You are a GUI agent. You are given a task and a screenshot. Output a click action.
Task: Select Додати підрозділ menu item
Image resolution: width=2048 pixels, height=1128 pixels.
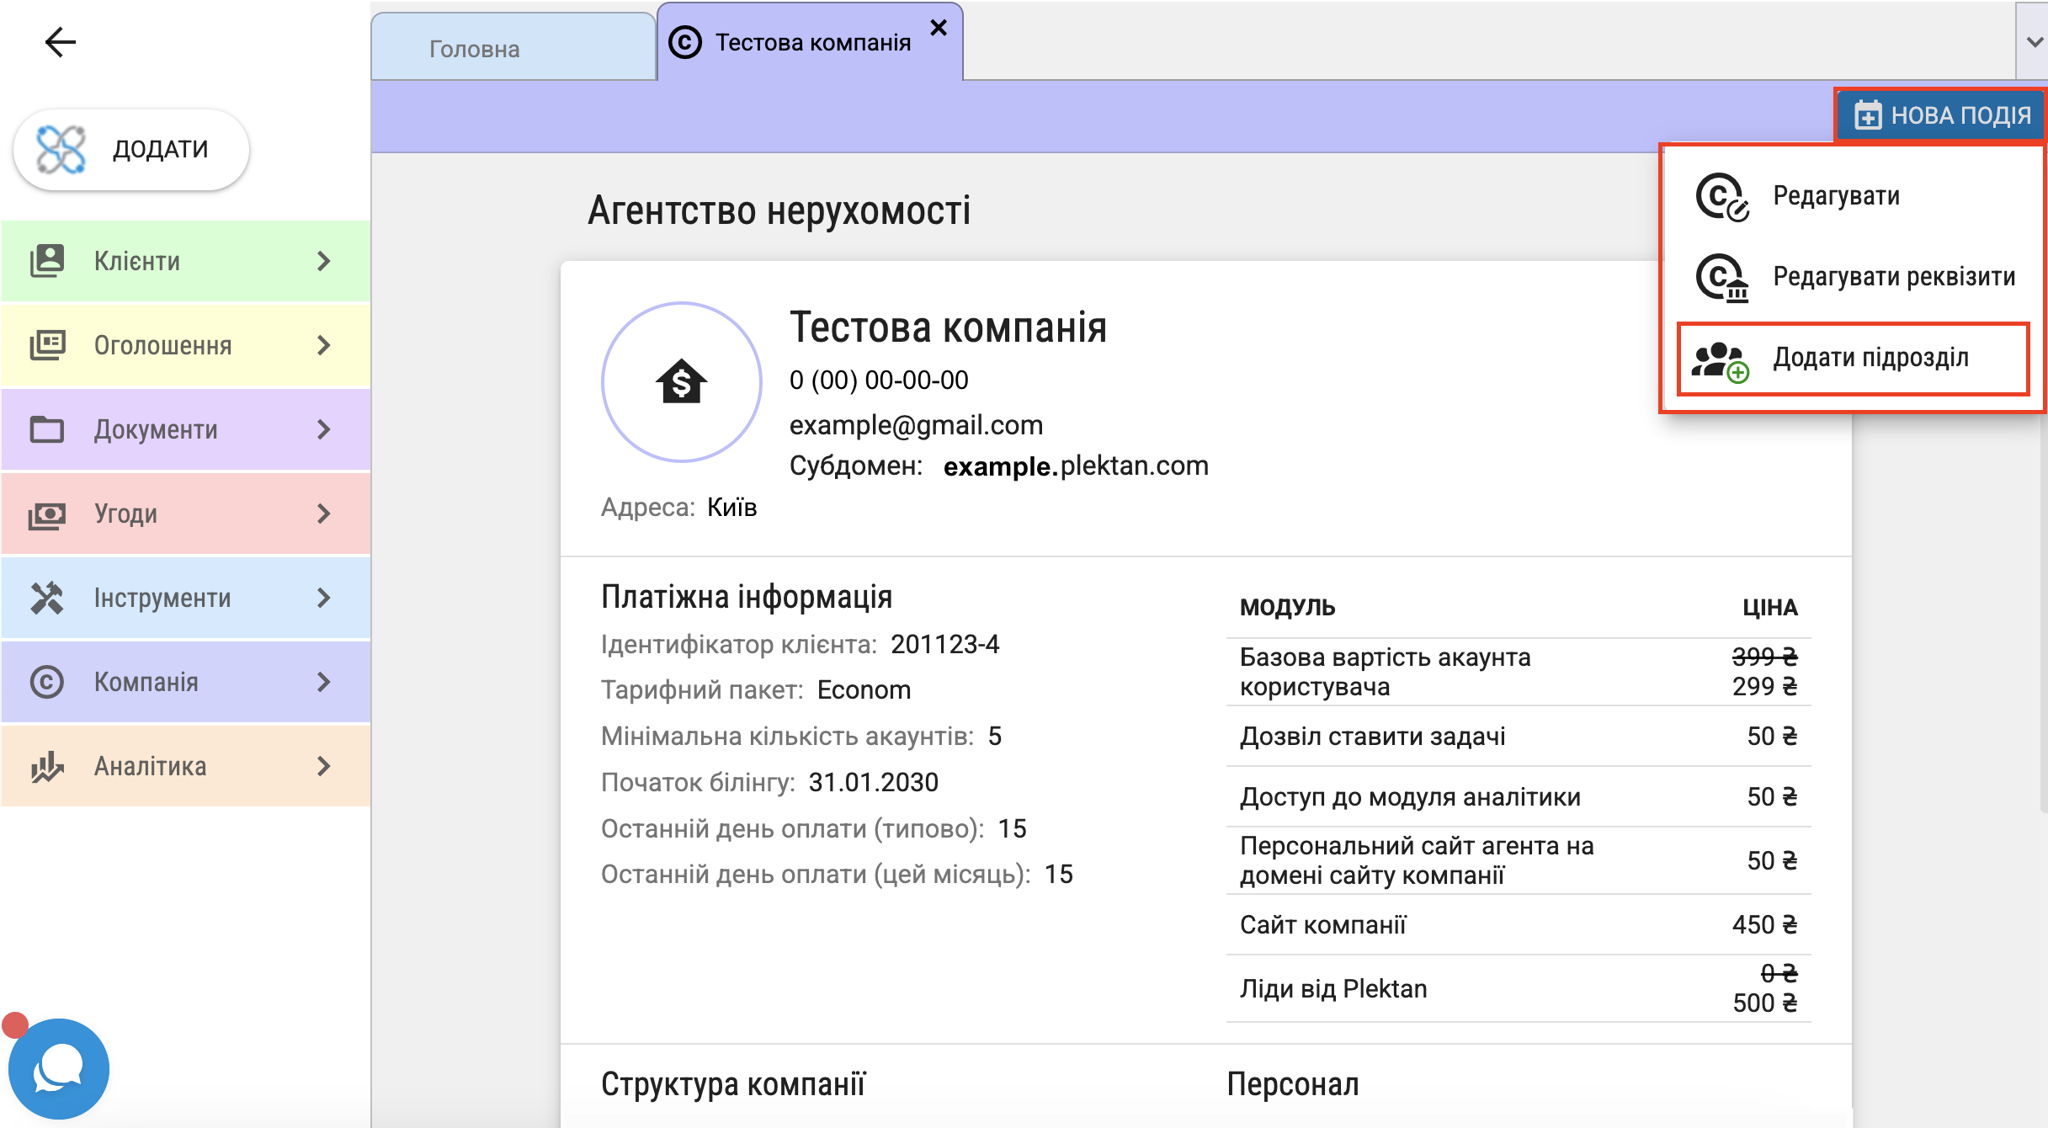(1853, 358)
